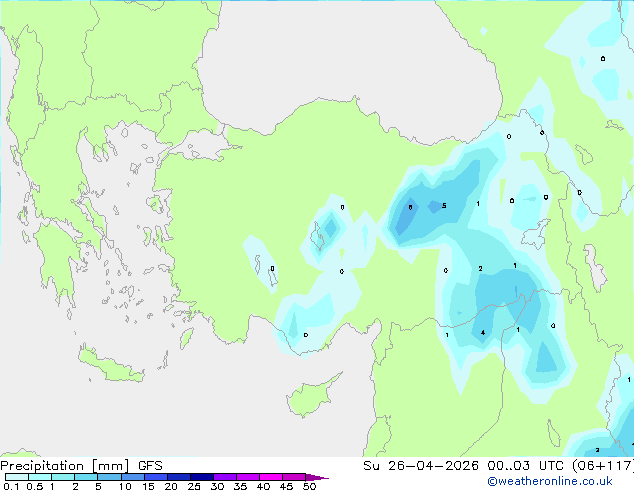Screen dimensions: 634x490
Task: Select the 0.5–1 mm legend color box
Action: [x=40, y=477]
